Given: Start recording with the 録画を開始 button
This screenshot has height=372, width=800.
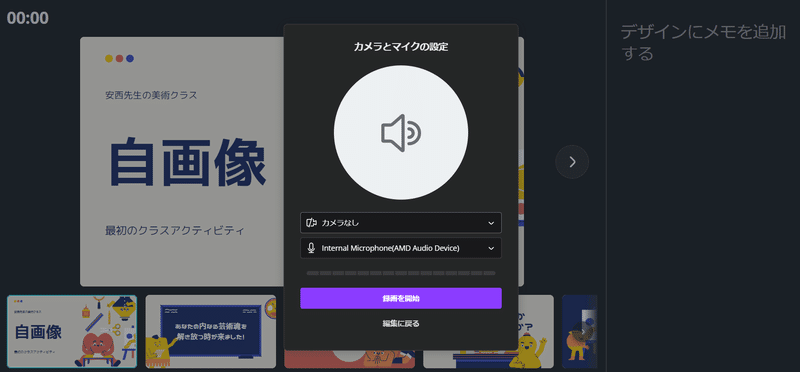Looking at the screenshot, I should coord(401,299).
